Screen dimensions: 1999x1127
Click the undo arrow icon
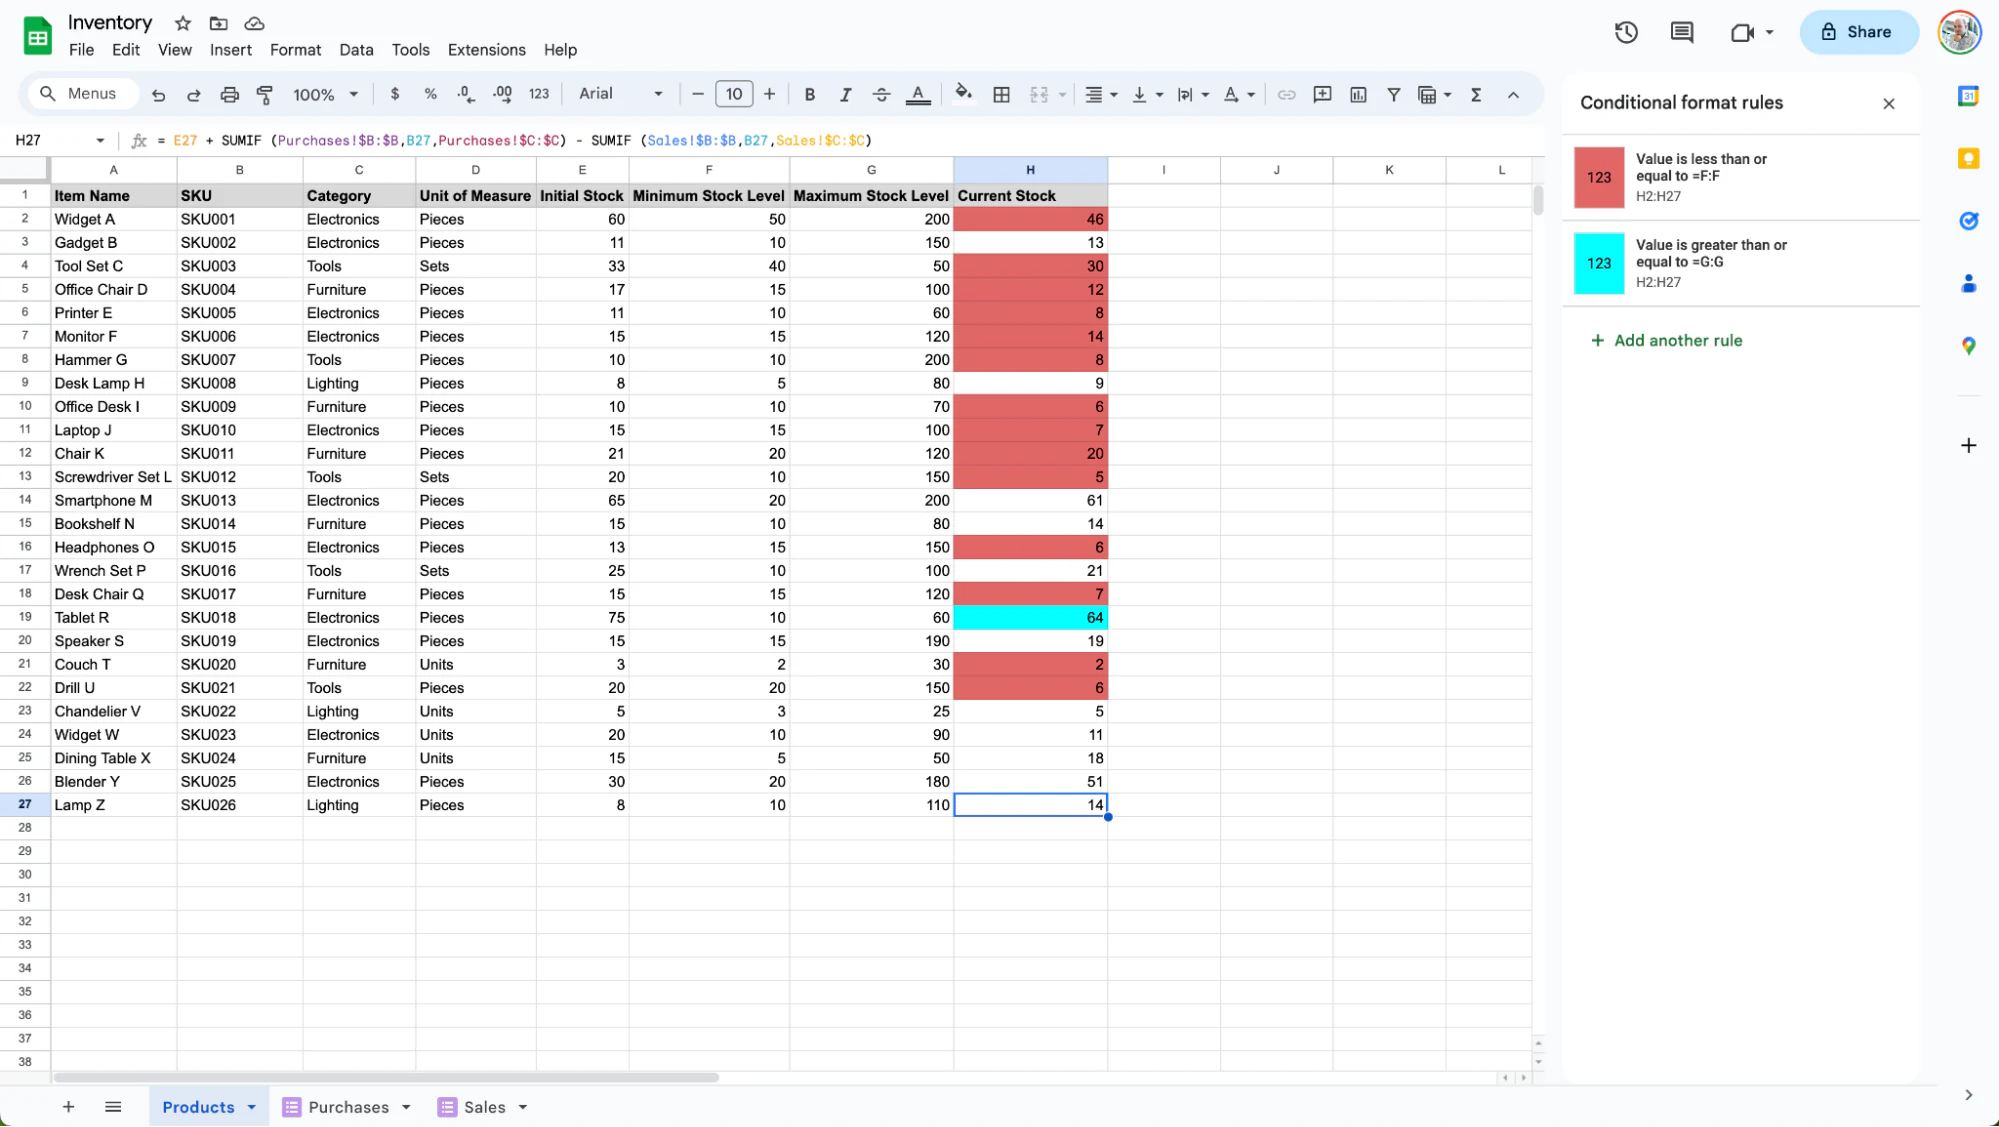tap(158, 95)
